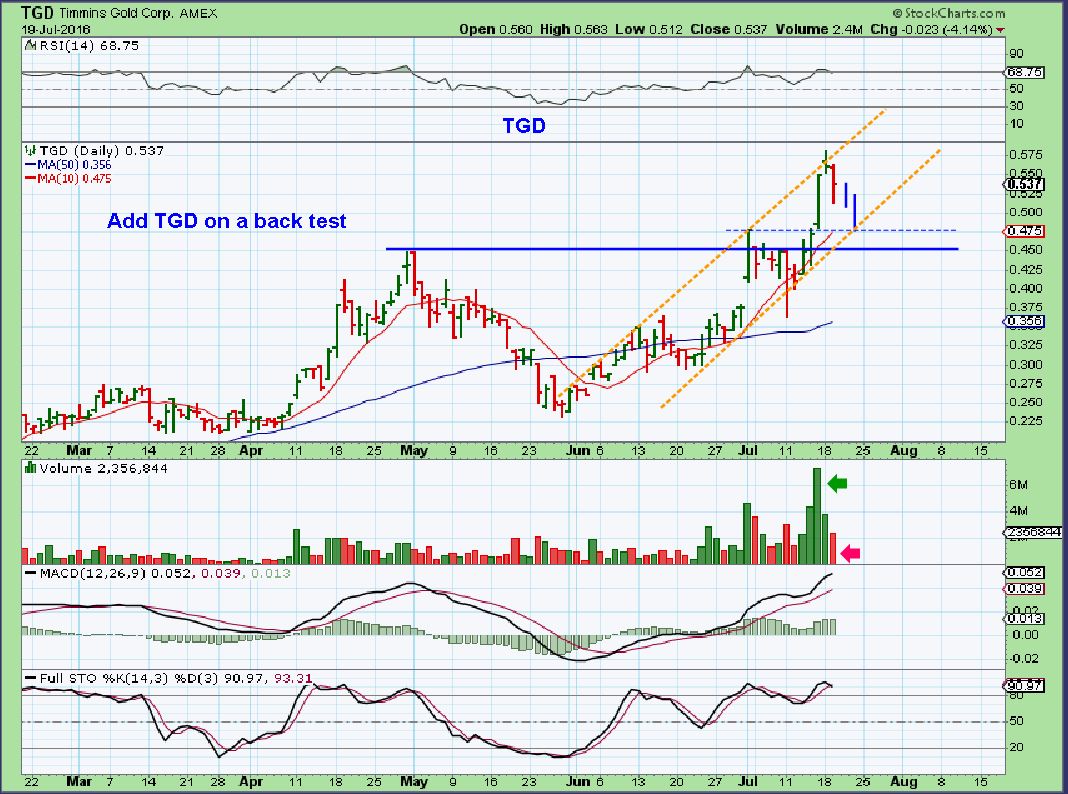The height and width of the screenshot is (794, 1068).
Task: Click the Timmins Gold Corp. company name
Action: tap(116, 13)
